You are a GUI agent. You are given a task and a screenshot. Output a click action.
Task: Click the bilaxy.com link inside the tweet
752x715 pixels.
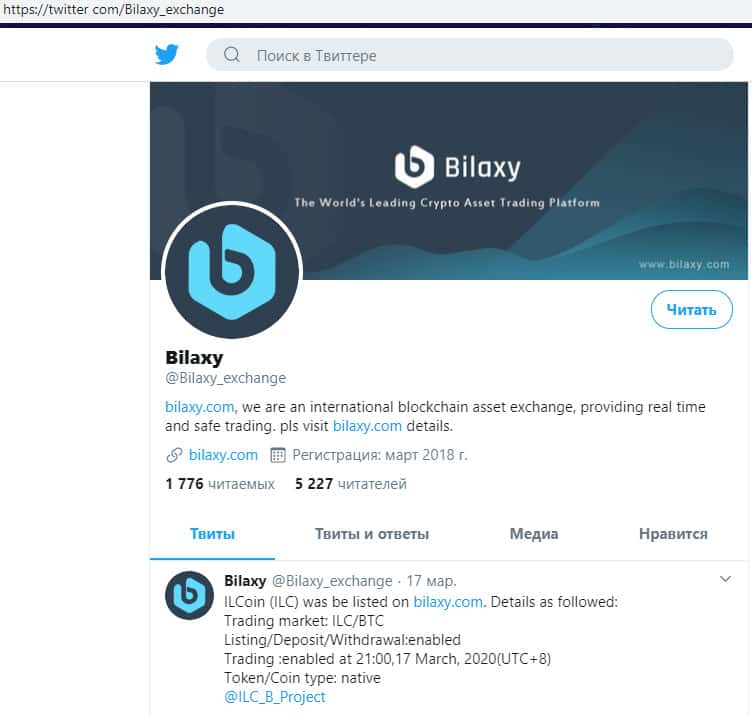point(448,602)
